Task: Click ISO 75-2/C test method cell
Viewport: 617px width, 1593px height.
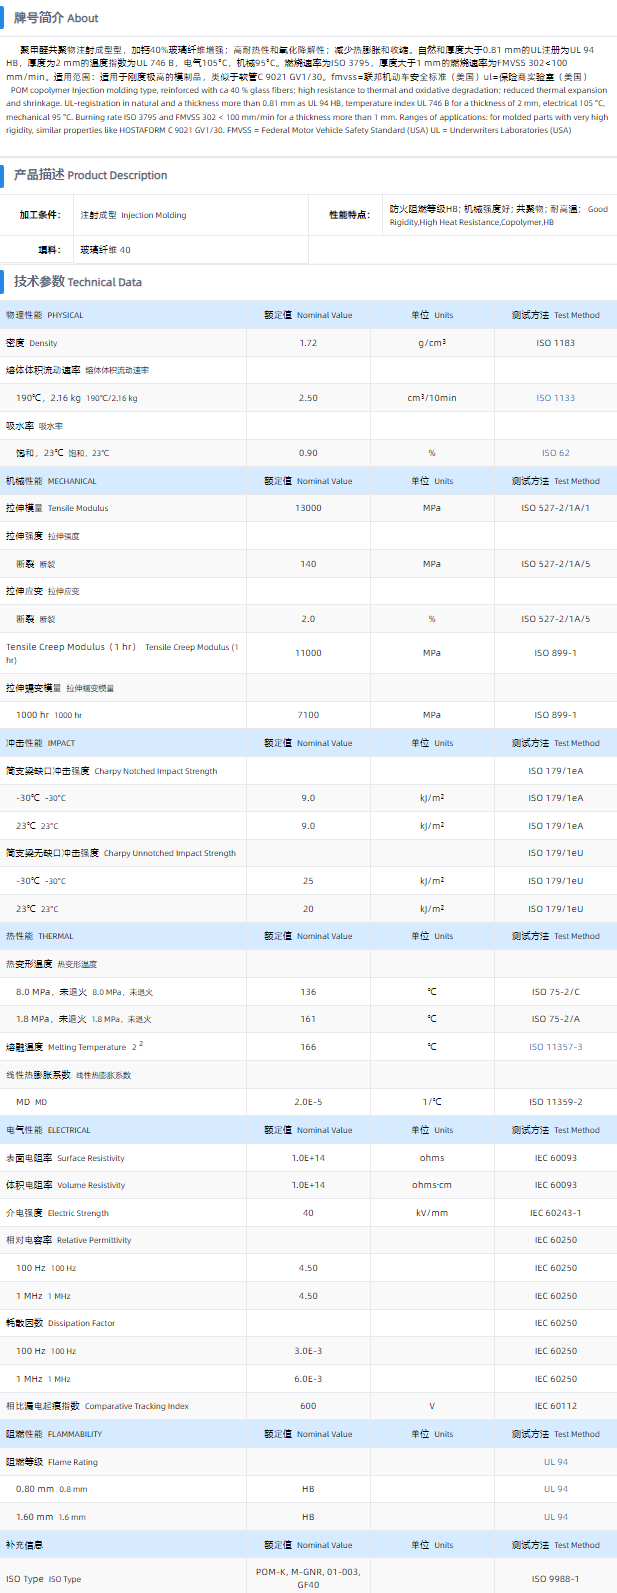Action: pyautogui.click(x=555, y=992)
